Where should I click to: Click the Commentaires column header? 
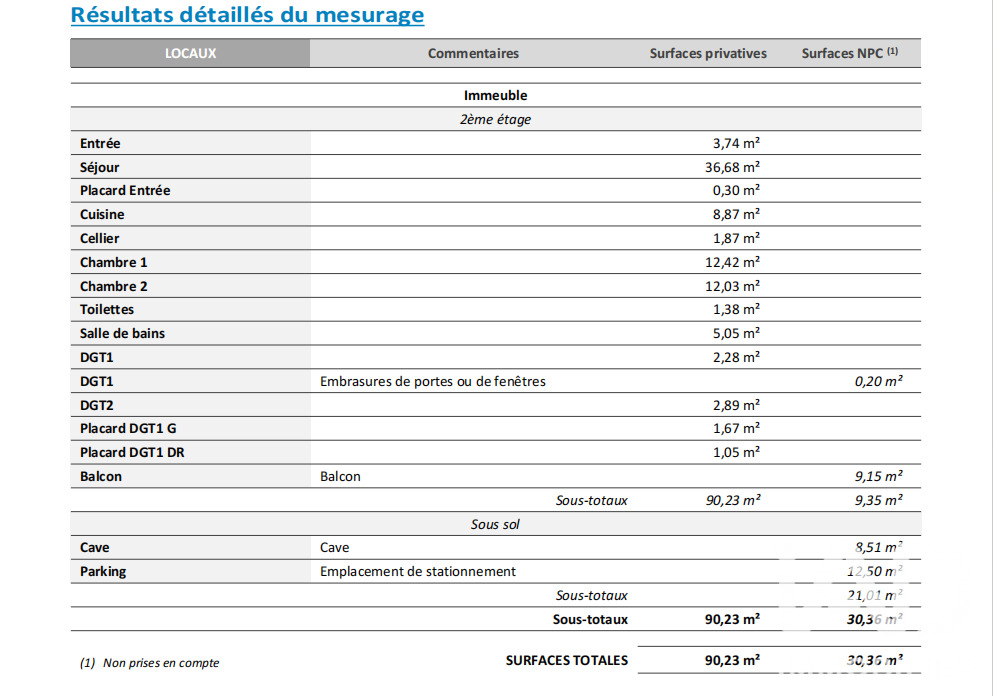(x=473, y=53)
